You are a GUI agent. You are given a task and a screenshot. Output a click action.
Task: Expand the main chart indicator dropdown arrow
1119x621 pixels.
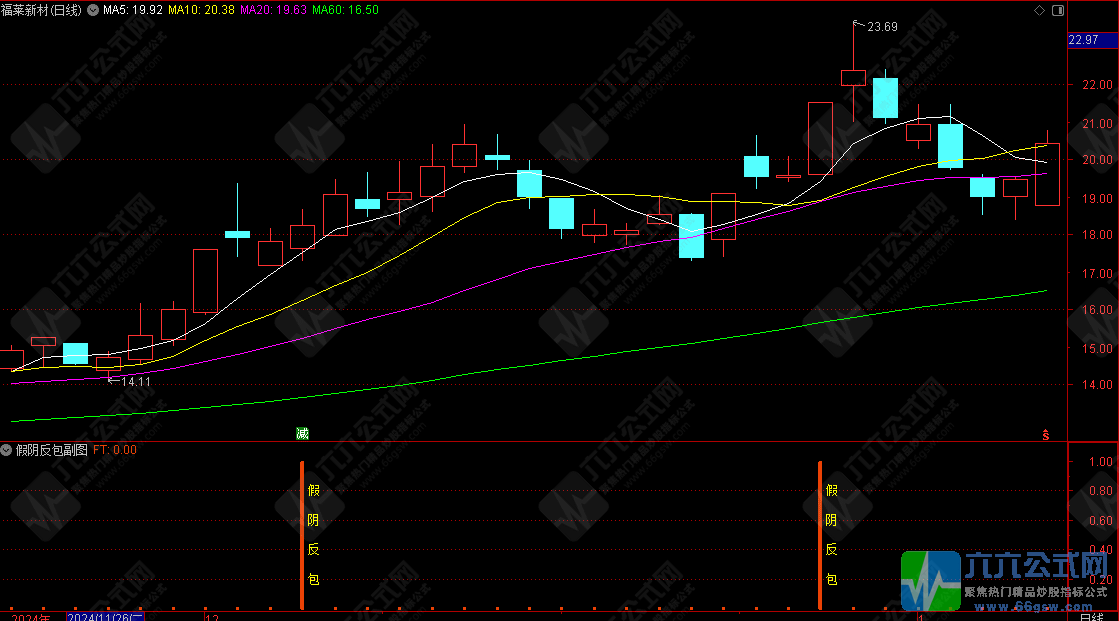(93, 10)
